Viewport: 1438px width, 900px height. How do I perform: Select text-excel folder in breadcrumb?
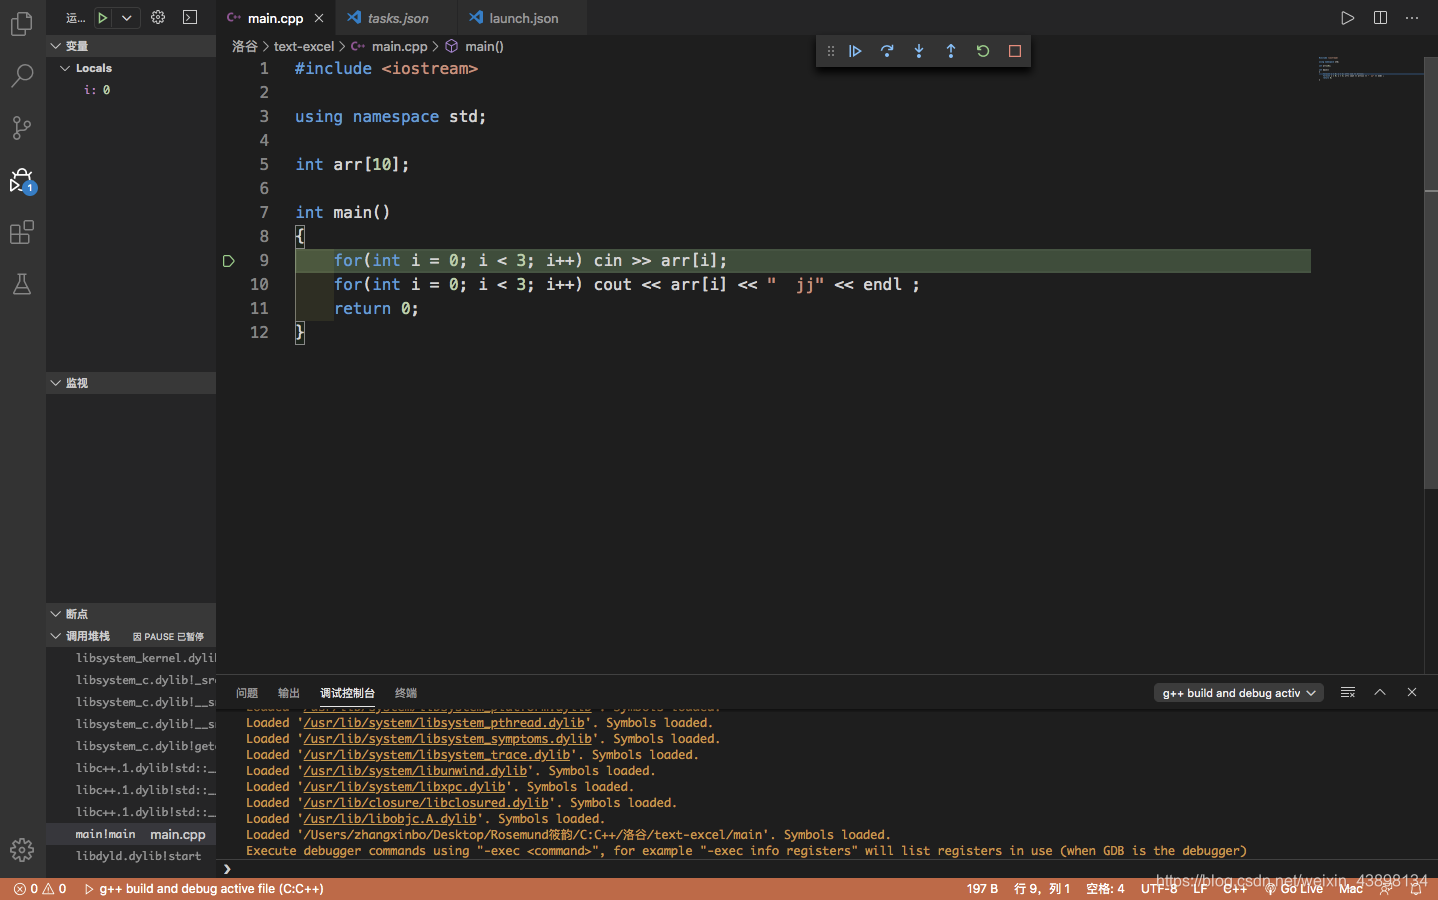304,46
